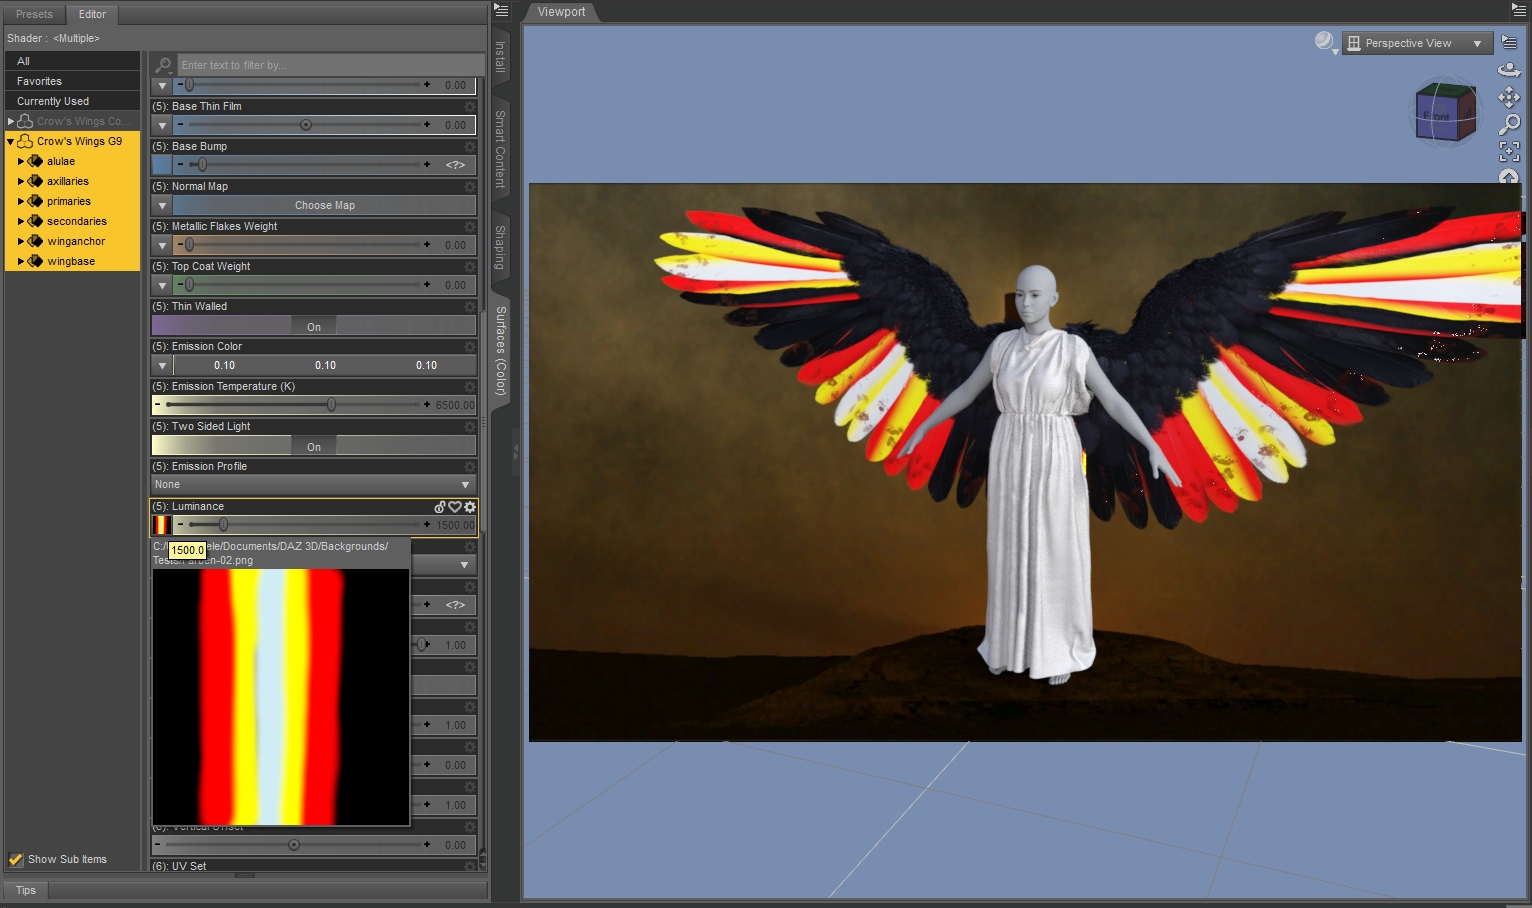Click the Base Bump map swatch icon
Screen dimensions: 1532x908
pyautogui.click(x=161, y=165)
